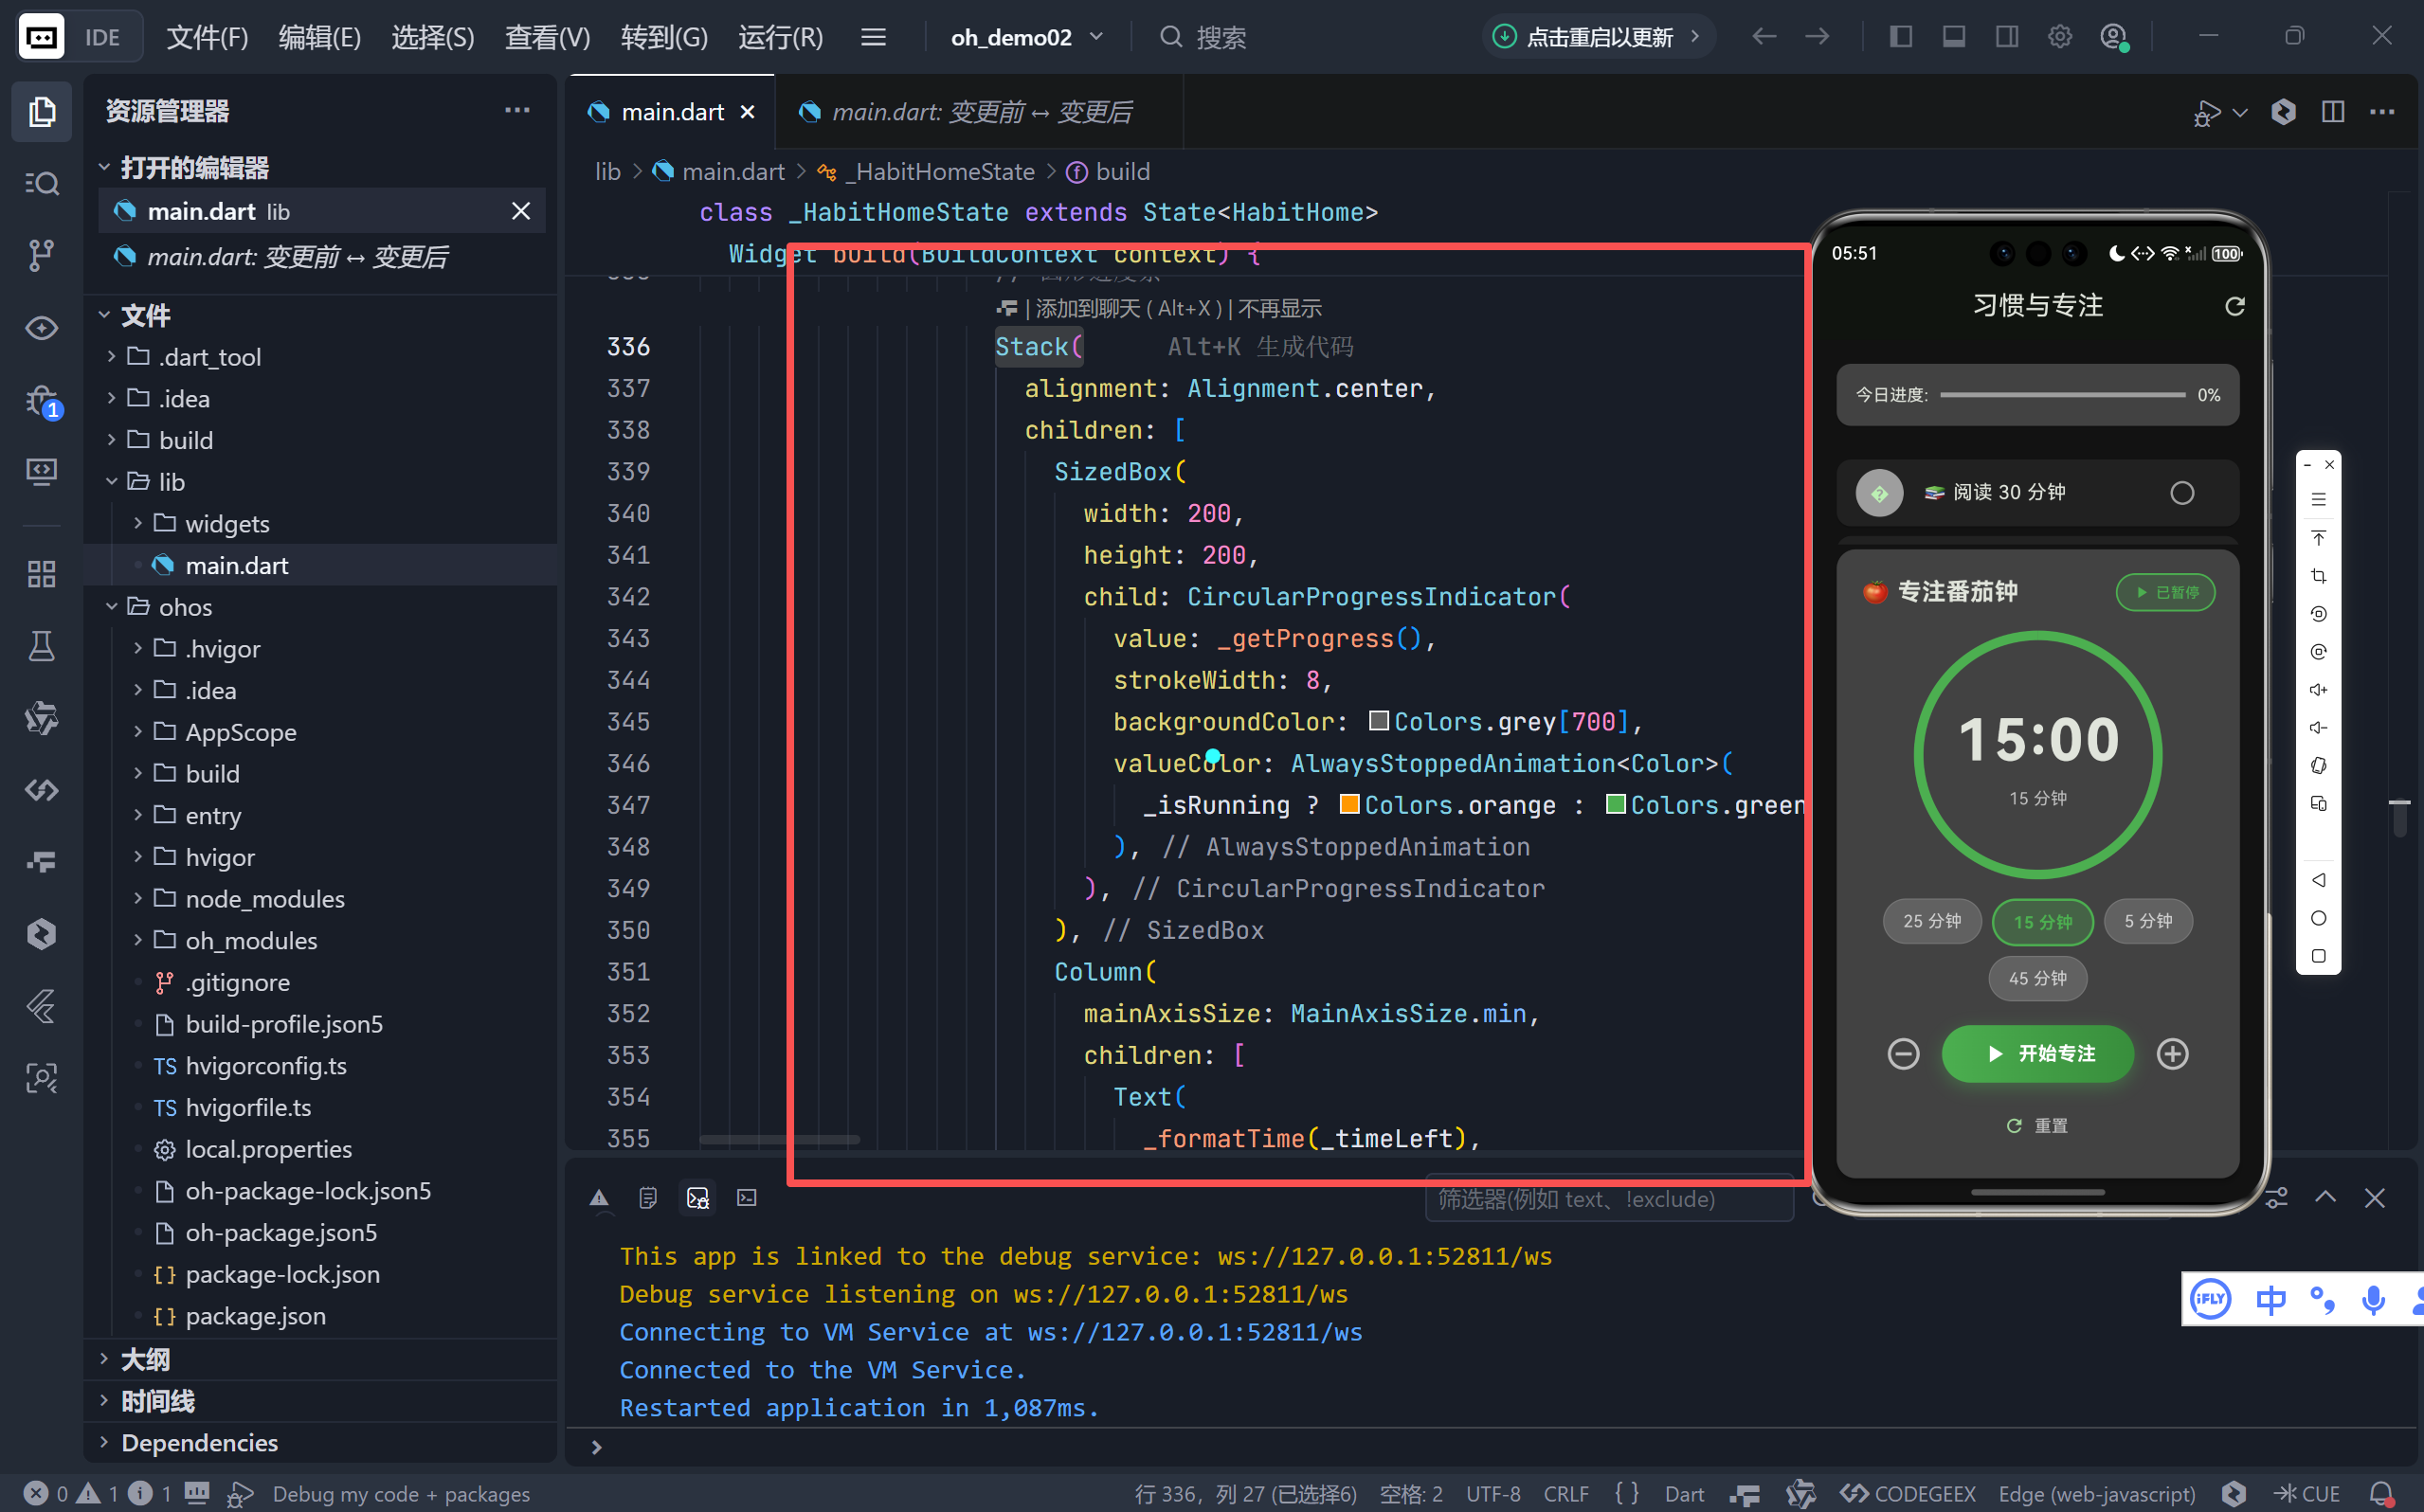Open the Search sidebar icon
2424x1512 pixels.
(41, 183)
